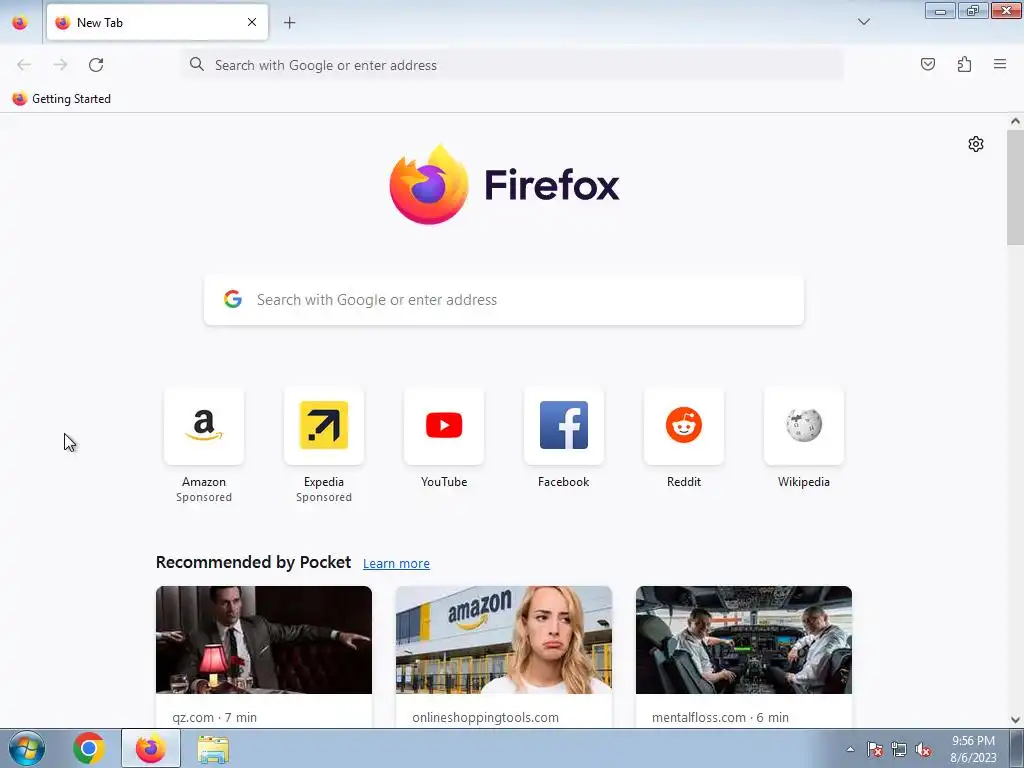1024x768 pixels.
Task: Click the vertical scrollbar thumb
Action: [1015, 187]
